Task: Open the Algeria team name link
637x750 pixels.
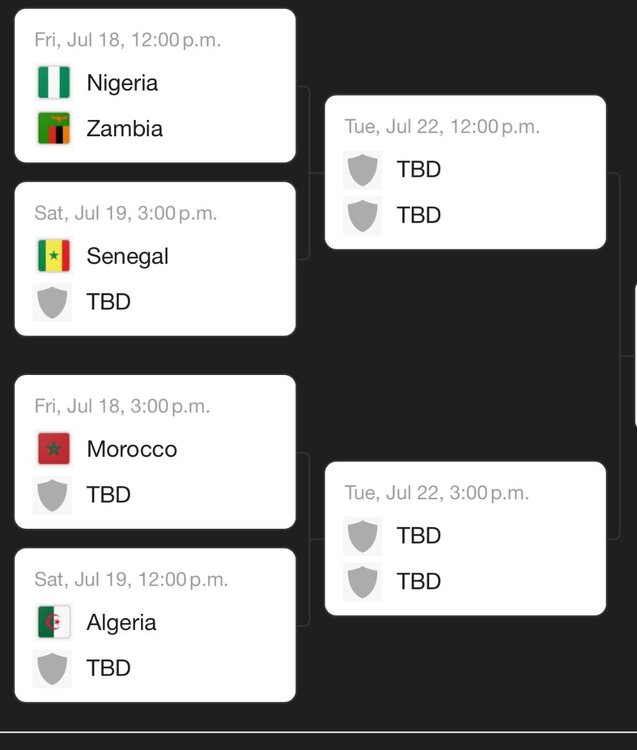Action: point(121,622)
